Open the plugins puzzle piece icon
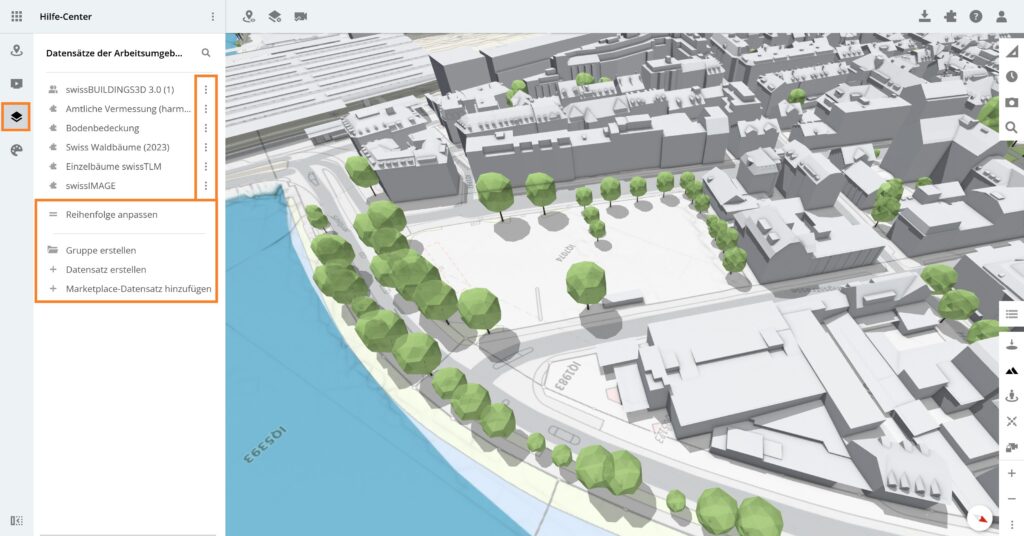Image resolution: width=1024 pixels, height=536 pixels. coord(950,16)
